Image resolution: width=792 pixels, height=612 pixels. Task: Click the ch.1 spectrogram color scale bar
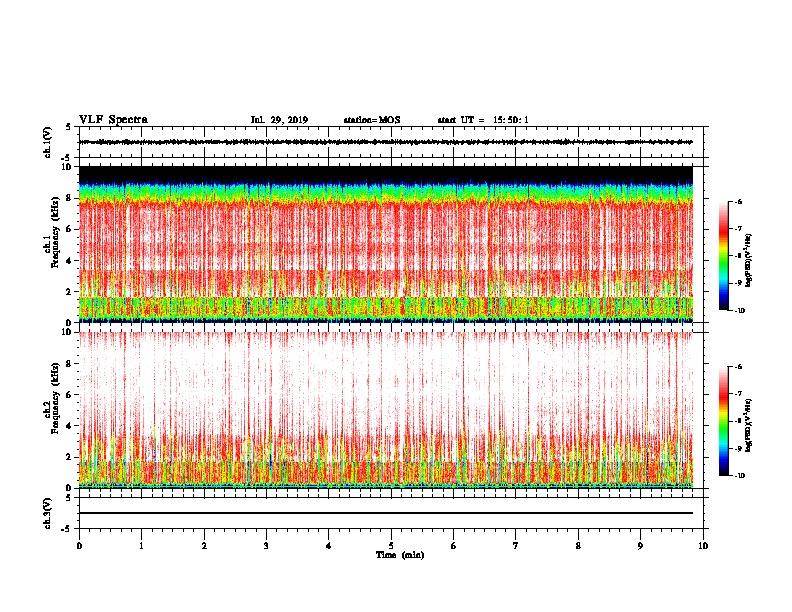(723, 256)
